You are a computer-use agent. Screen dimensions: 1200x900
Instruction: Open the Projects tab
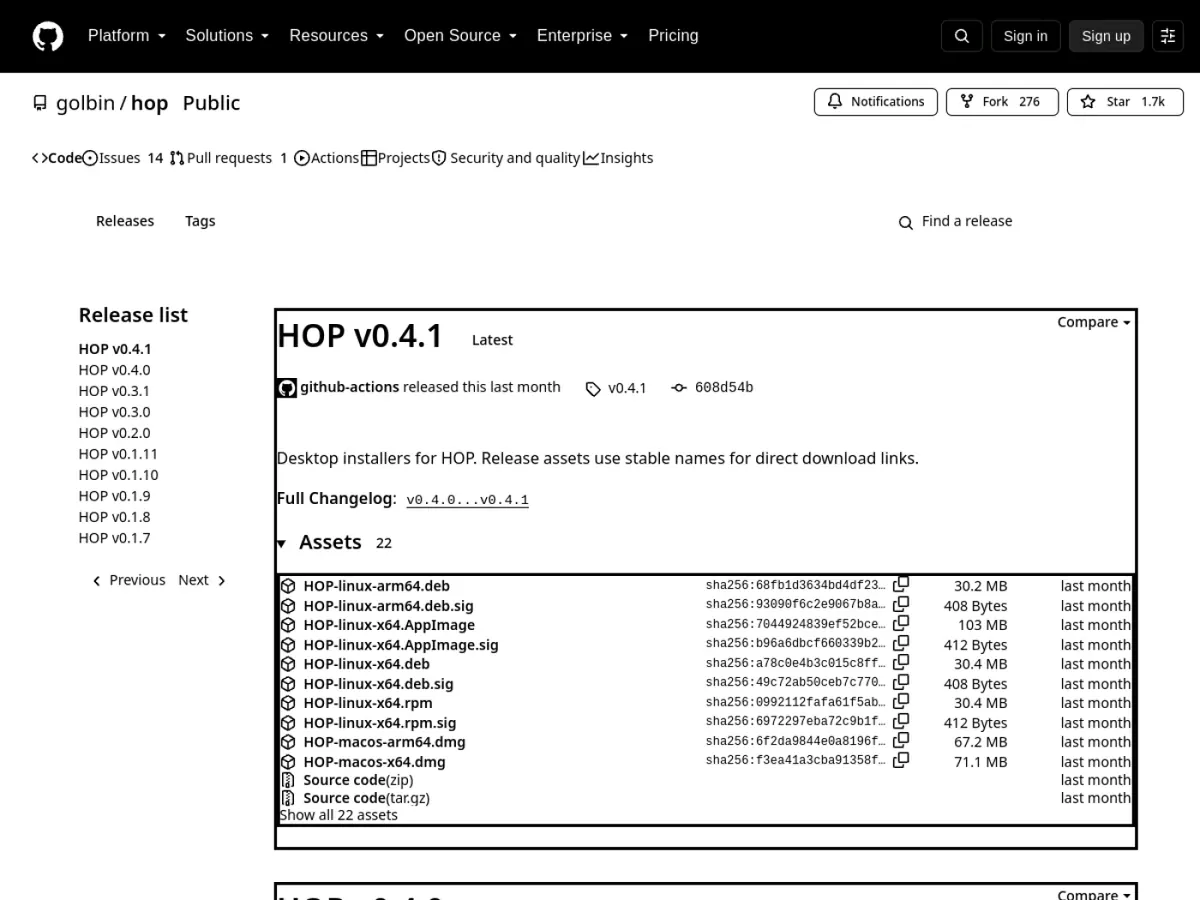point(396,158)
